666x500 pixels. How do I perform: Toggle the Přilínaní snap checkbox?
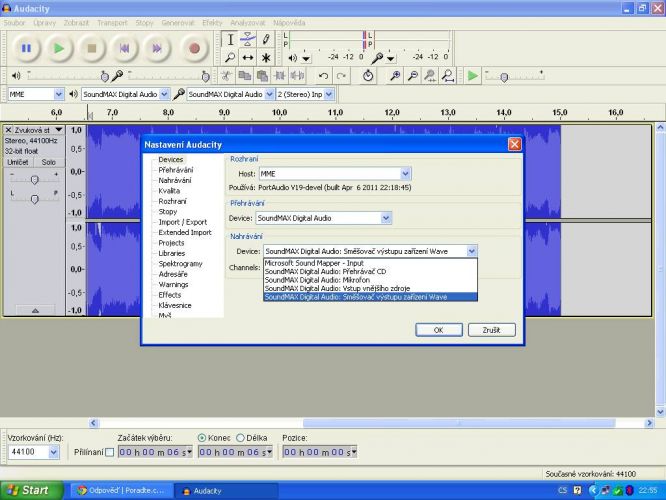pos(110,452)
